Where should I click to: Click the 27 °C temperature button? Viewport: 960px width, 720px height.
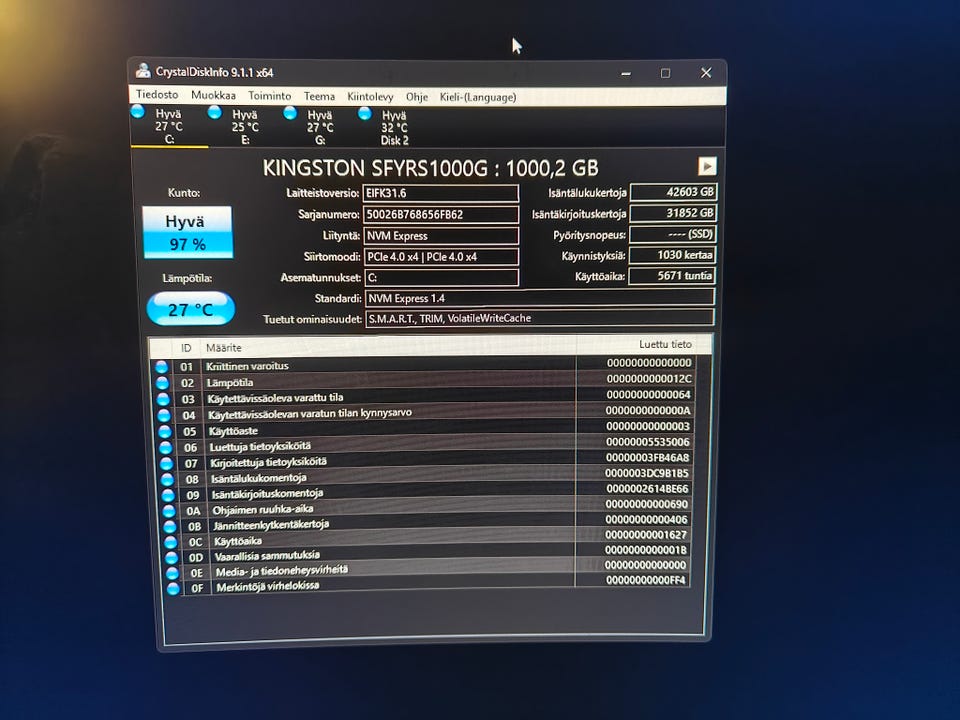[190, 309]
